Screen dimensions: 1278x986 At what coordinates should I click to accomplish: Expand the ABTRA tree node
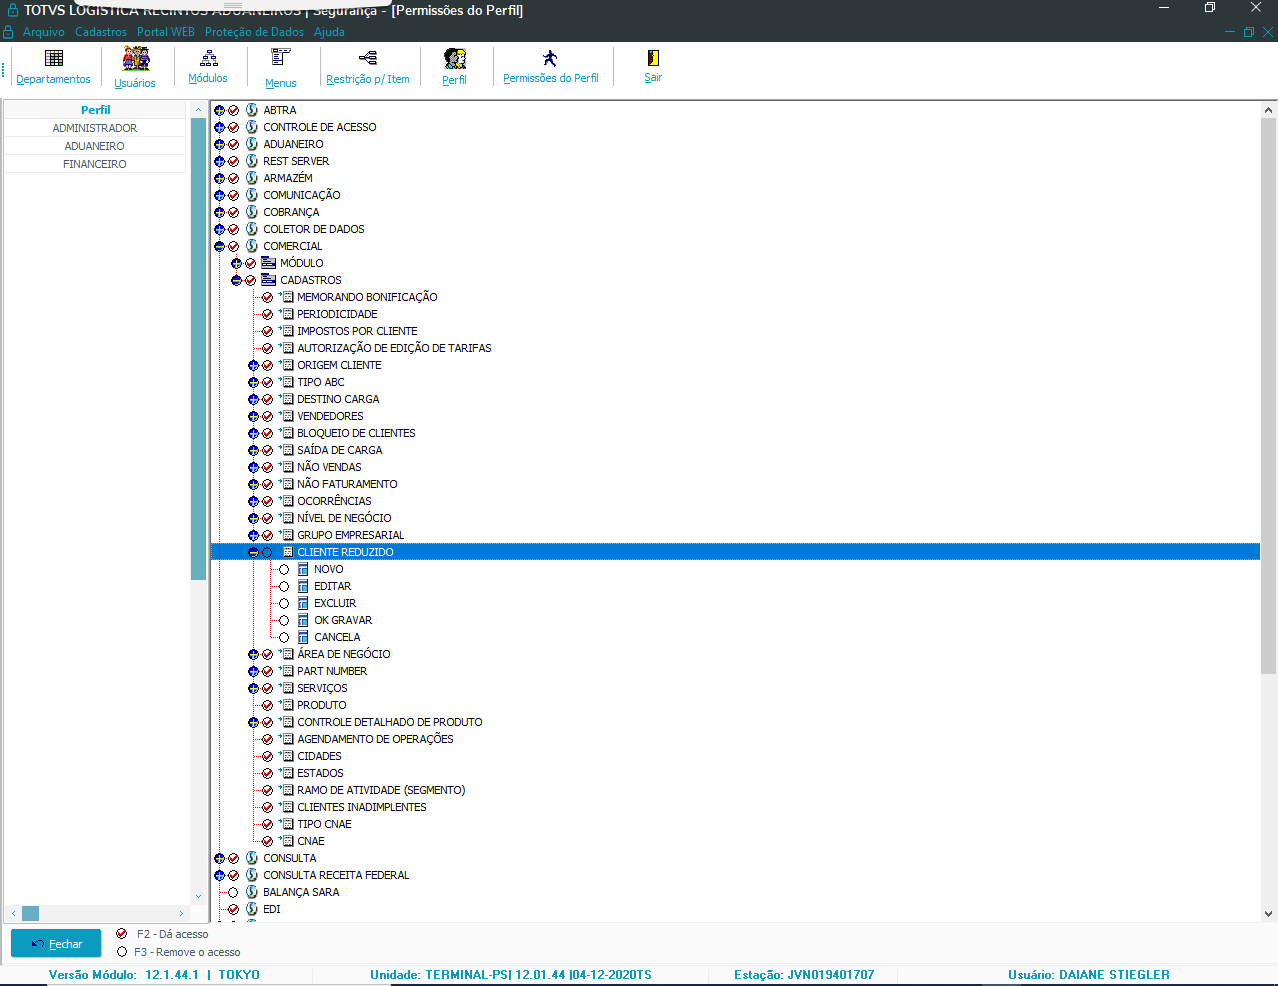(x=219, y=111)
